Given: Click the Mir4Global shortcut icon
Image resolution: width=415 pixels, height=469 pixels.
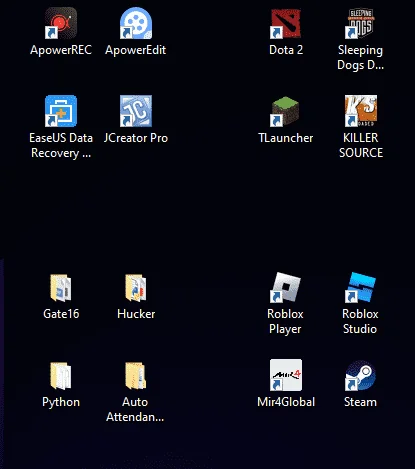Looking at the screenshot, I should pos(286,375).
